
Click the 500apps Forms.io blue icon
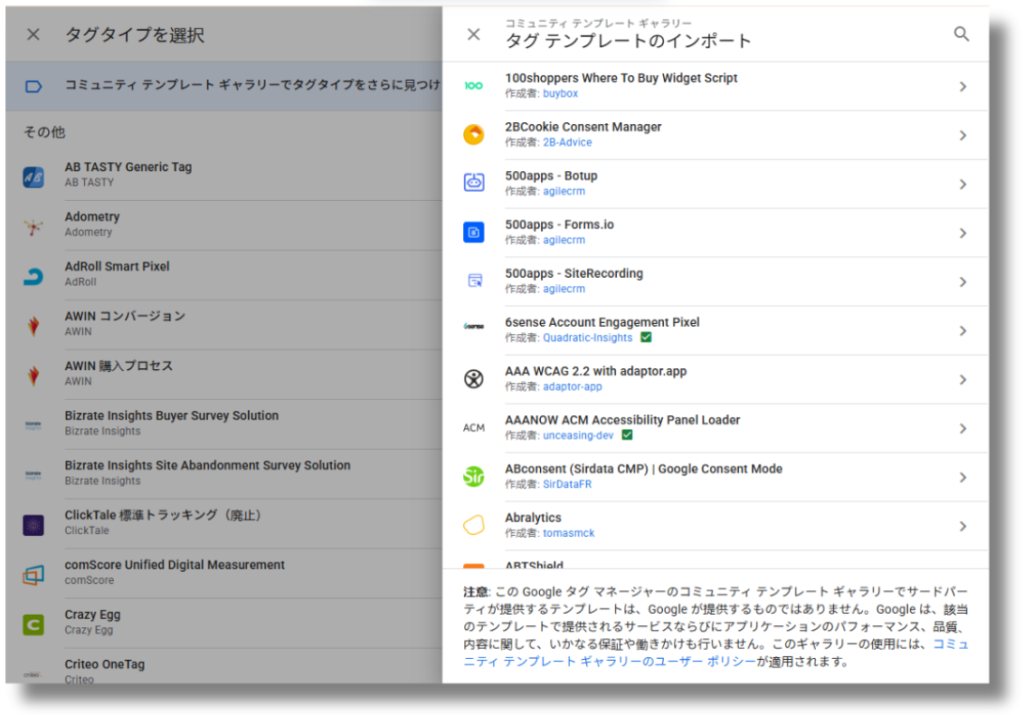(x=474, y=232)
